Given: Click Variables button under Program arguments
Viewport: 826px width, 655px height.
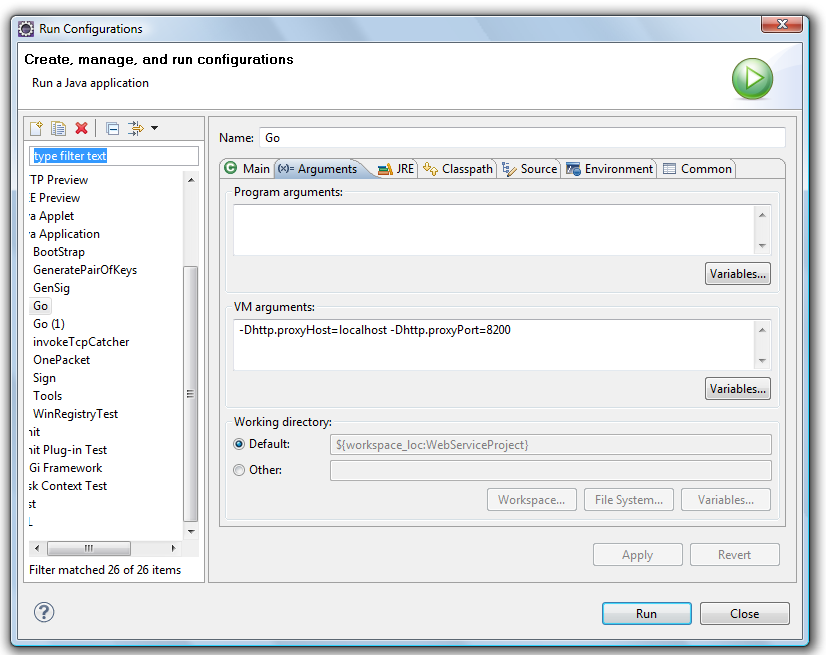Looking at the screenshot, I should click(x=737, y=273).
